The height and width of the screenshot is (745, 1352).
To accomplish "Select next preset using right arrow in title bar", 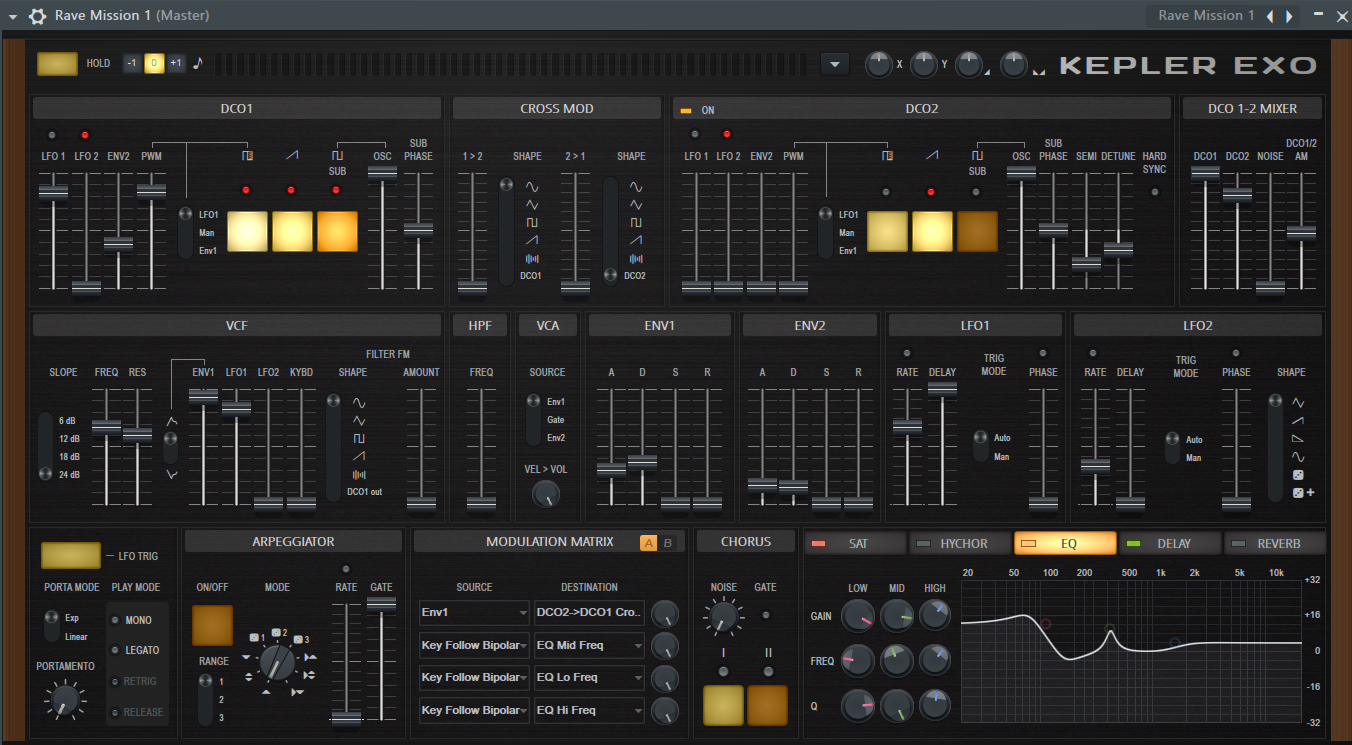I will pyautogui.click(x=1289, y=16).
